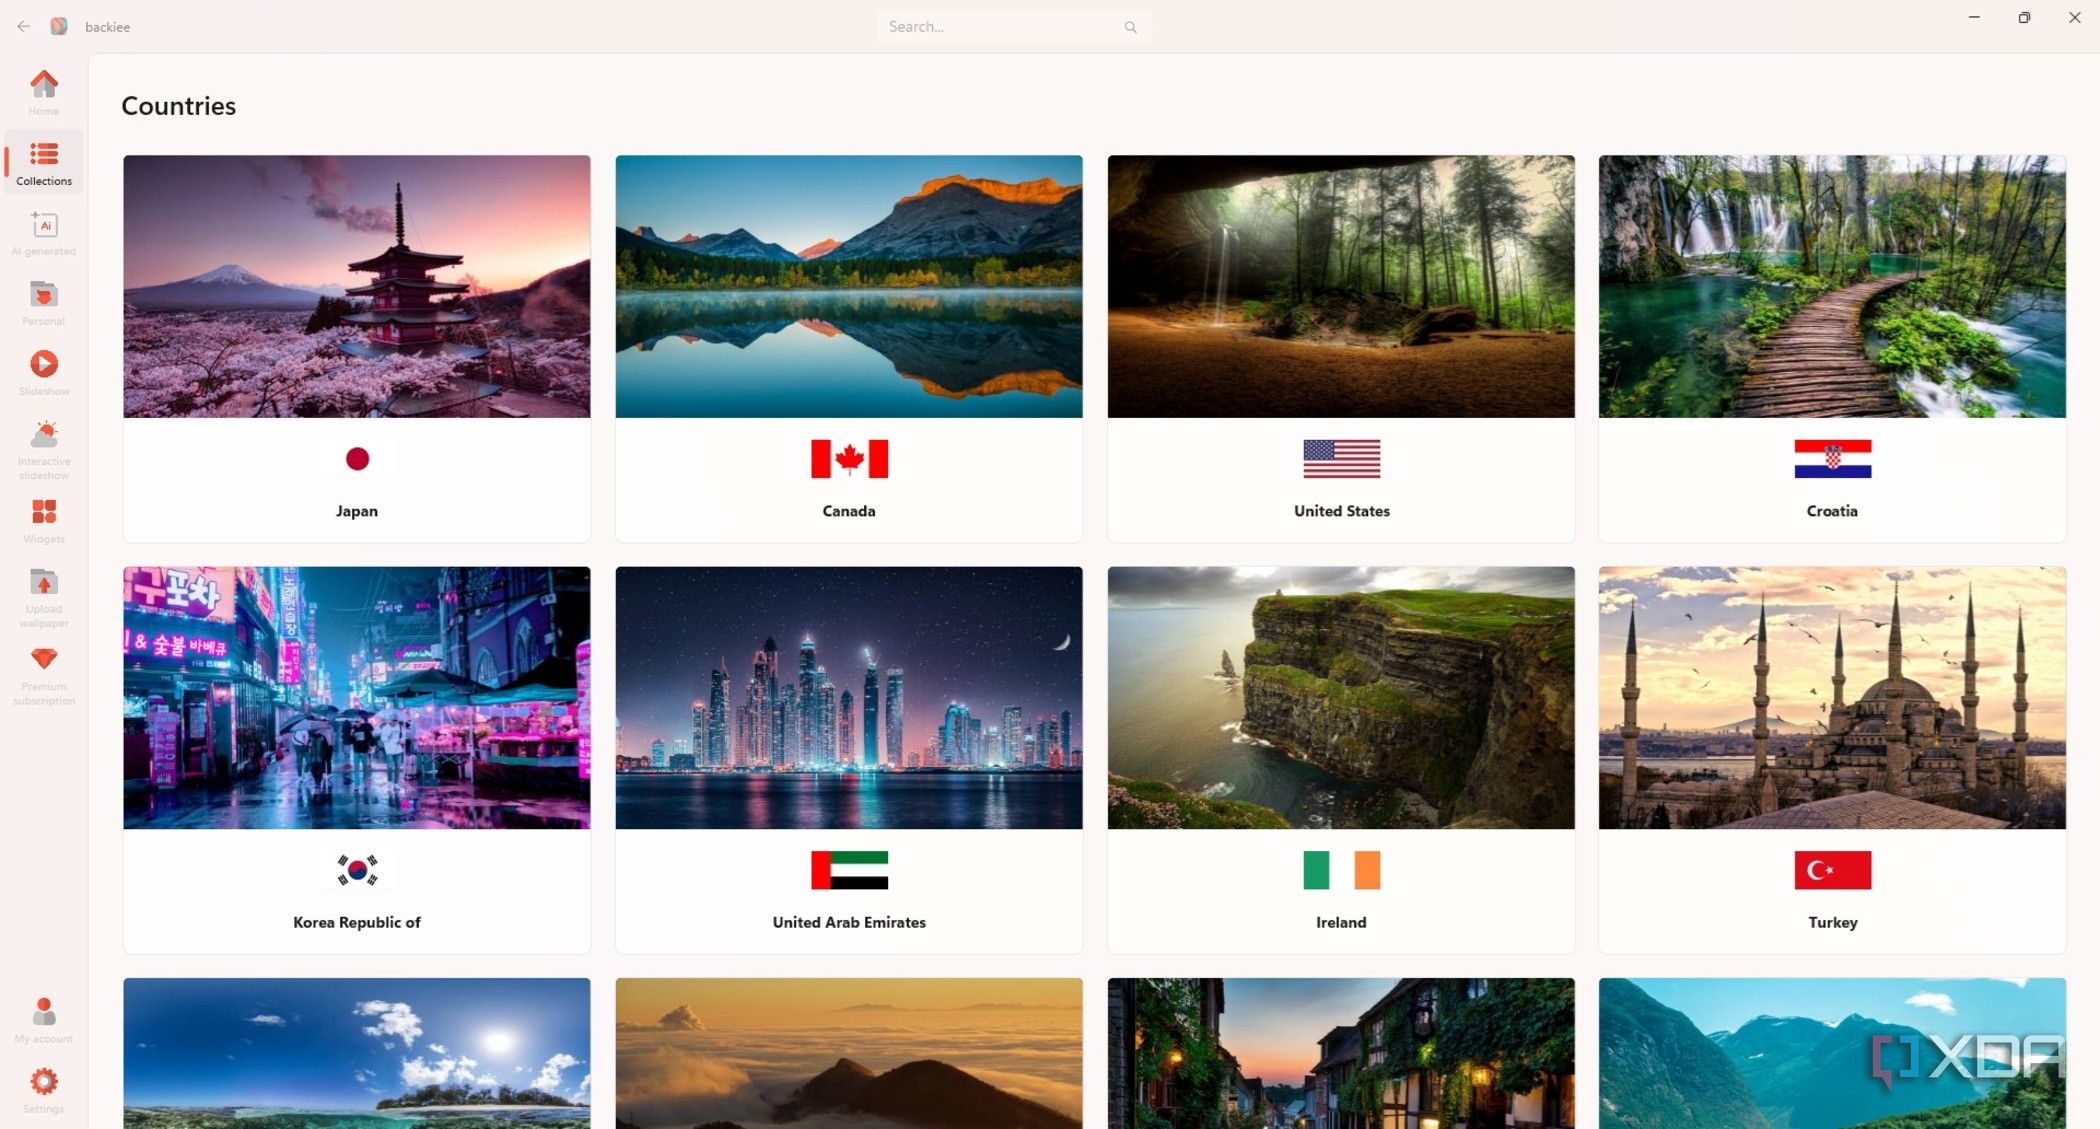Open AI generated wallpapers section
This screenshot has width=2100, height=1129.
(43, 232)
